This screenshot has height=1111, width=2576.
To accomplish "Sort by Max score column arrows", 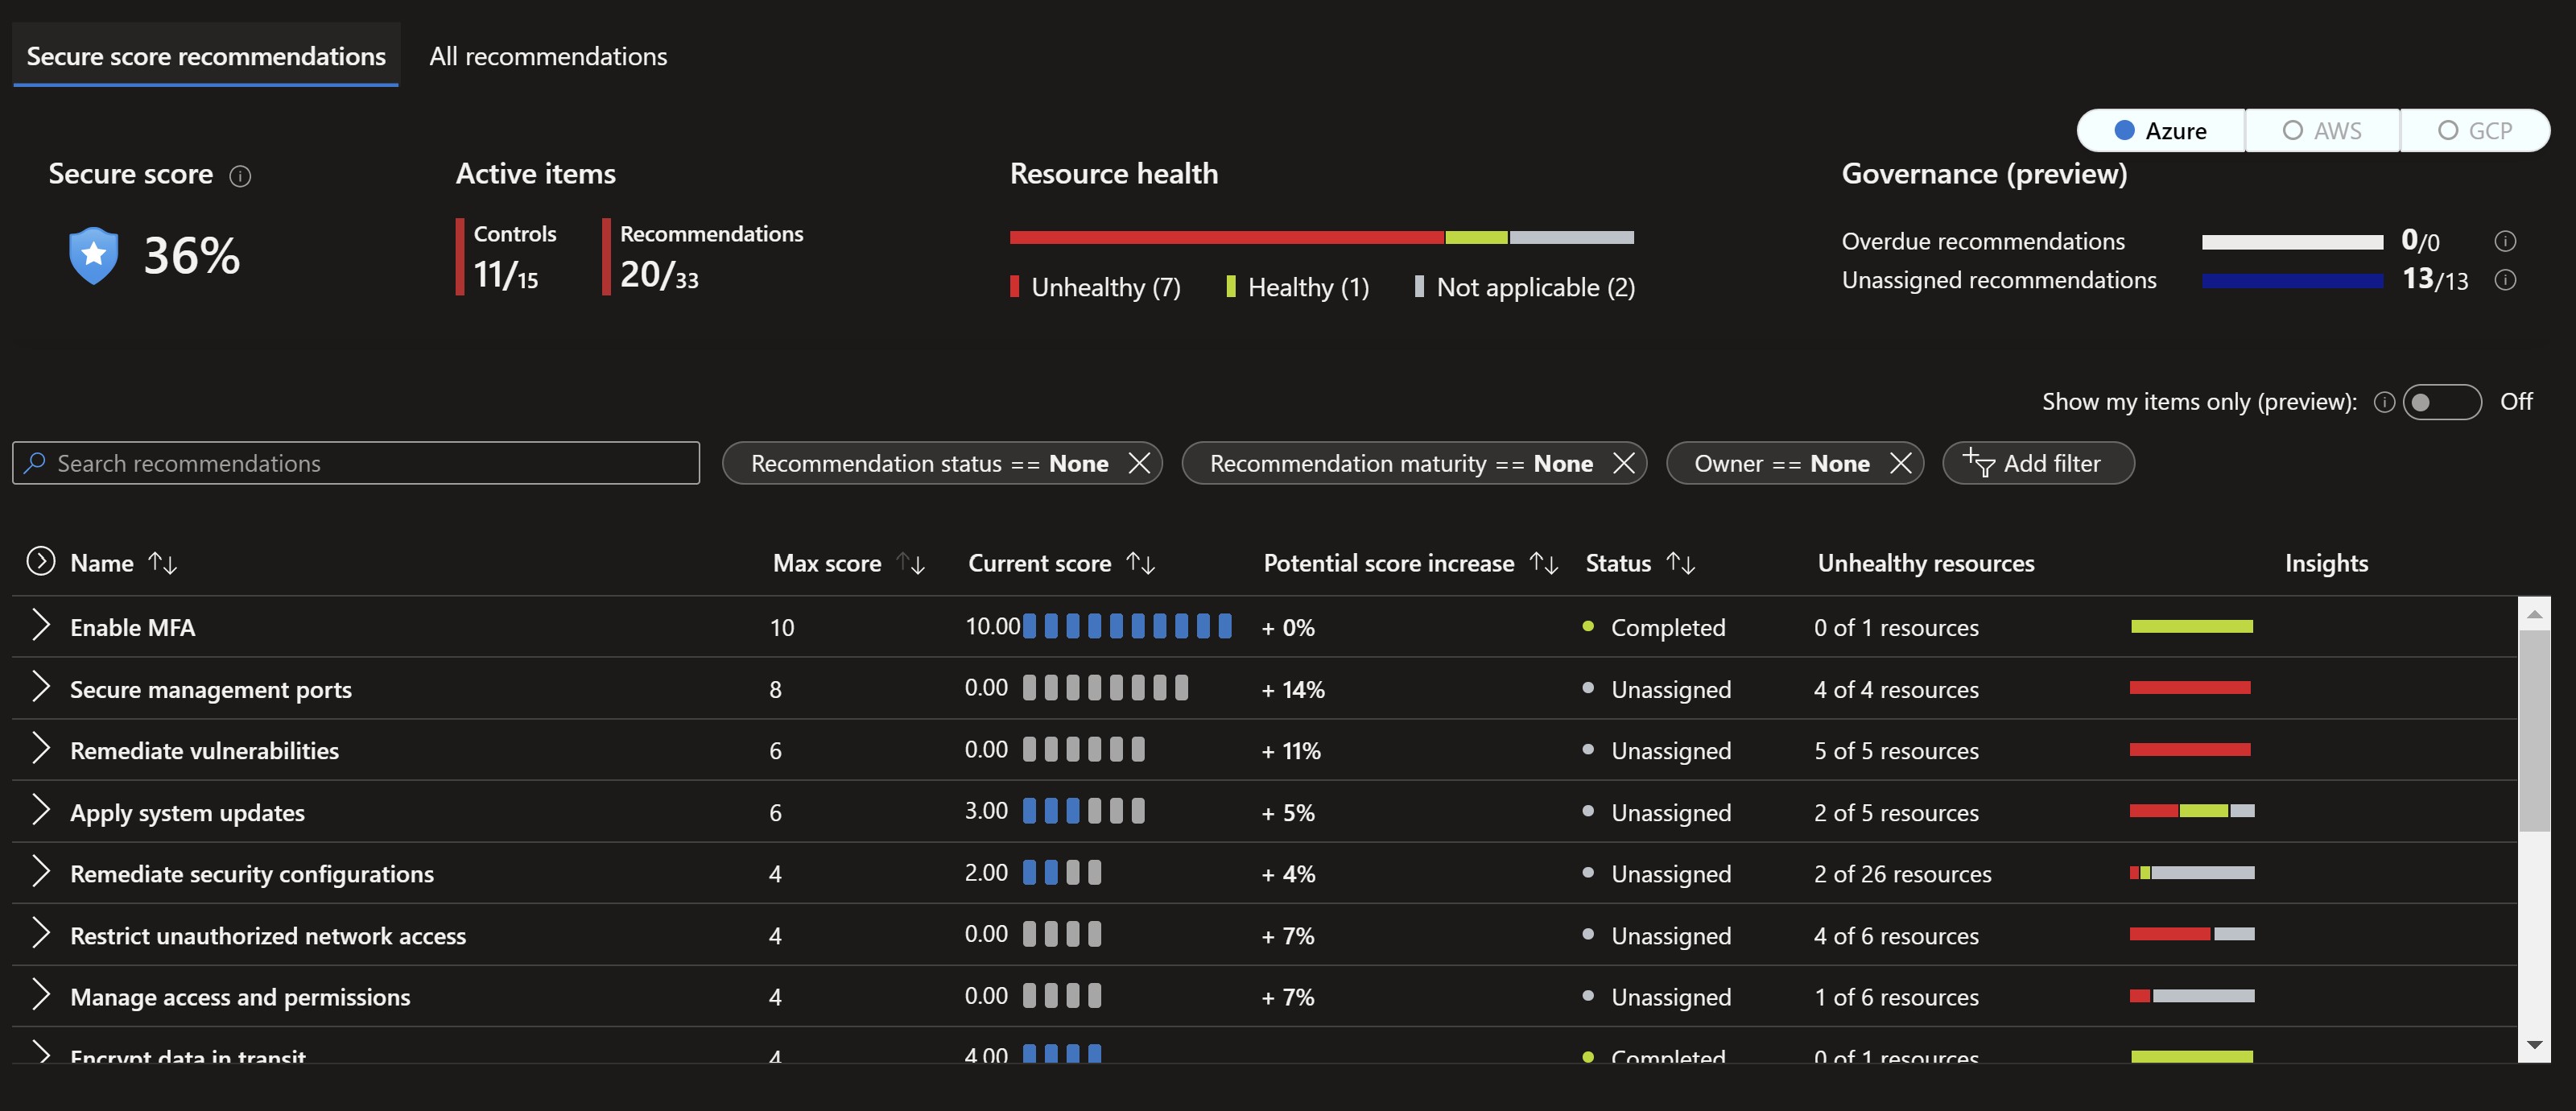I will point(911,563).
